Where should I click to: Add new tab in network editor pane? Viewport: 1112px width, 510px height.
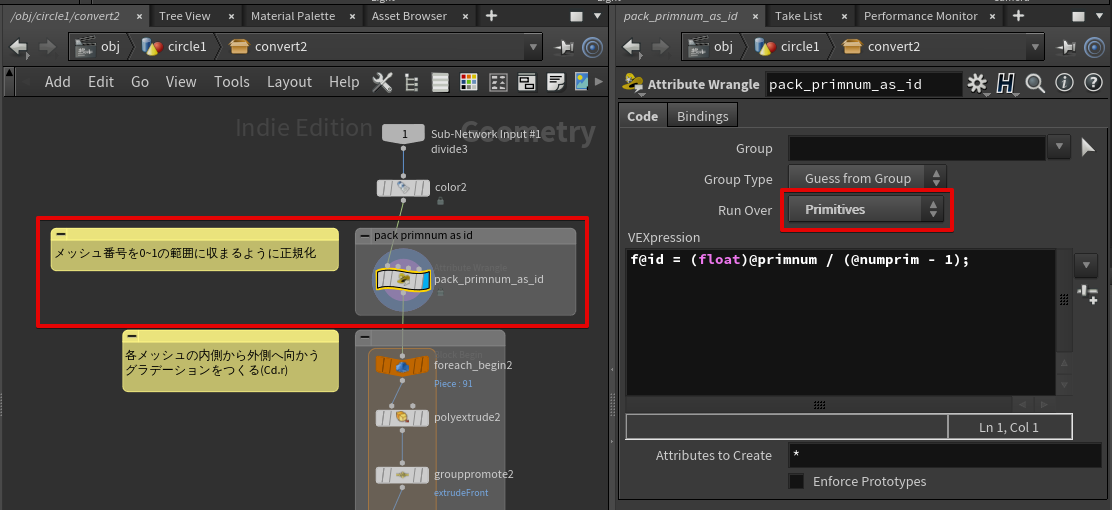click(x=491, y=16)
